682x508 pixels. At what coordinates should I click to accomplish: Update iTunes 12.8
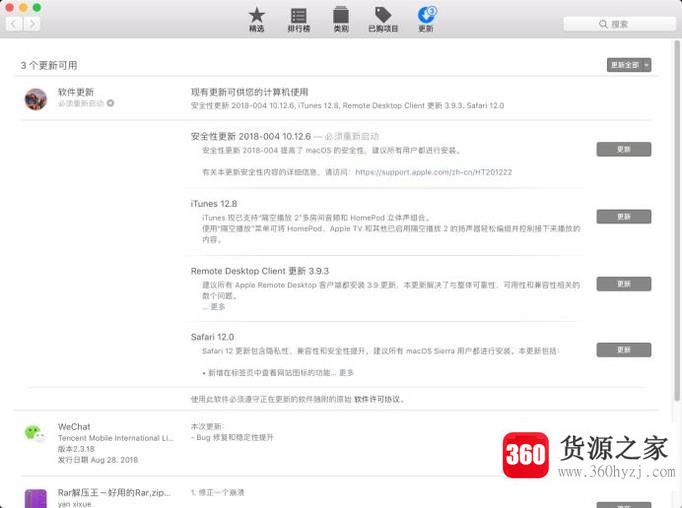[x=624, y=216]
